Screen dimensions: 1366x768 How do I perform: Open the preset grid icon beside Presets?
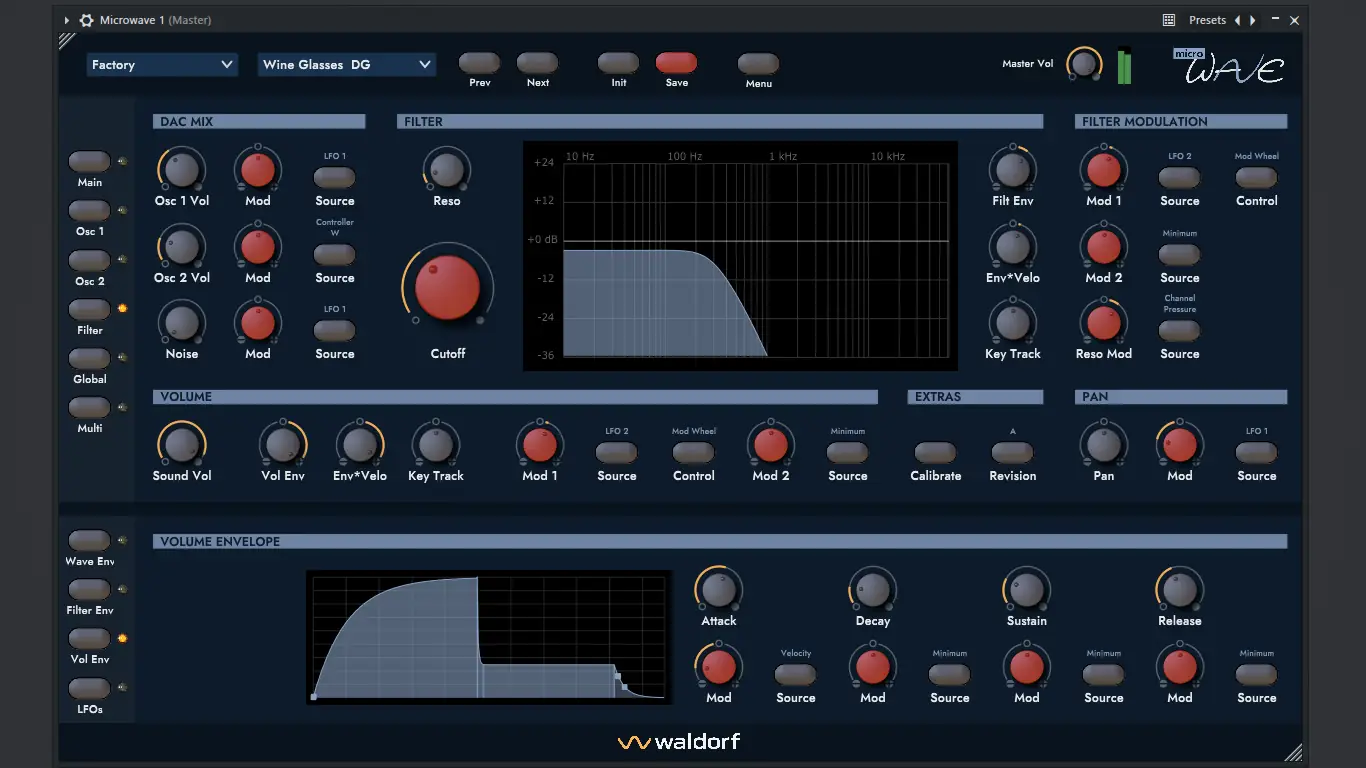tap(1169, 20)
